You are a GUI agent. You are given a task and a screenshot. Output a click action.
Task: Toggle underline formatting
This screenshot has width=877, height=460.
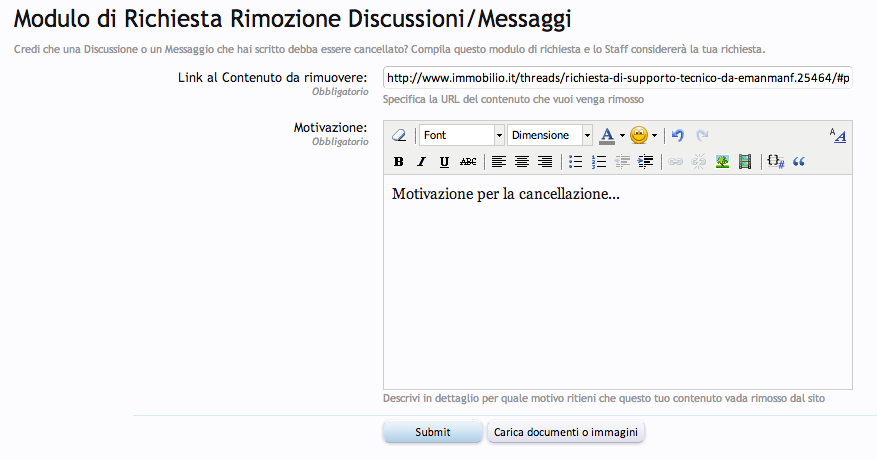point(444,162)
